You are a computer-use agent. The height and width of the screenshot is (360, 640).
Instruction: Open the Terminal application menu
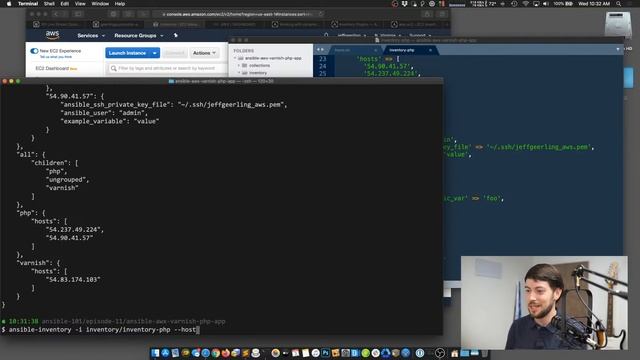[28, 4]
